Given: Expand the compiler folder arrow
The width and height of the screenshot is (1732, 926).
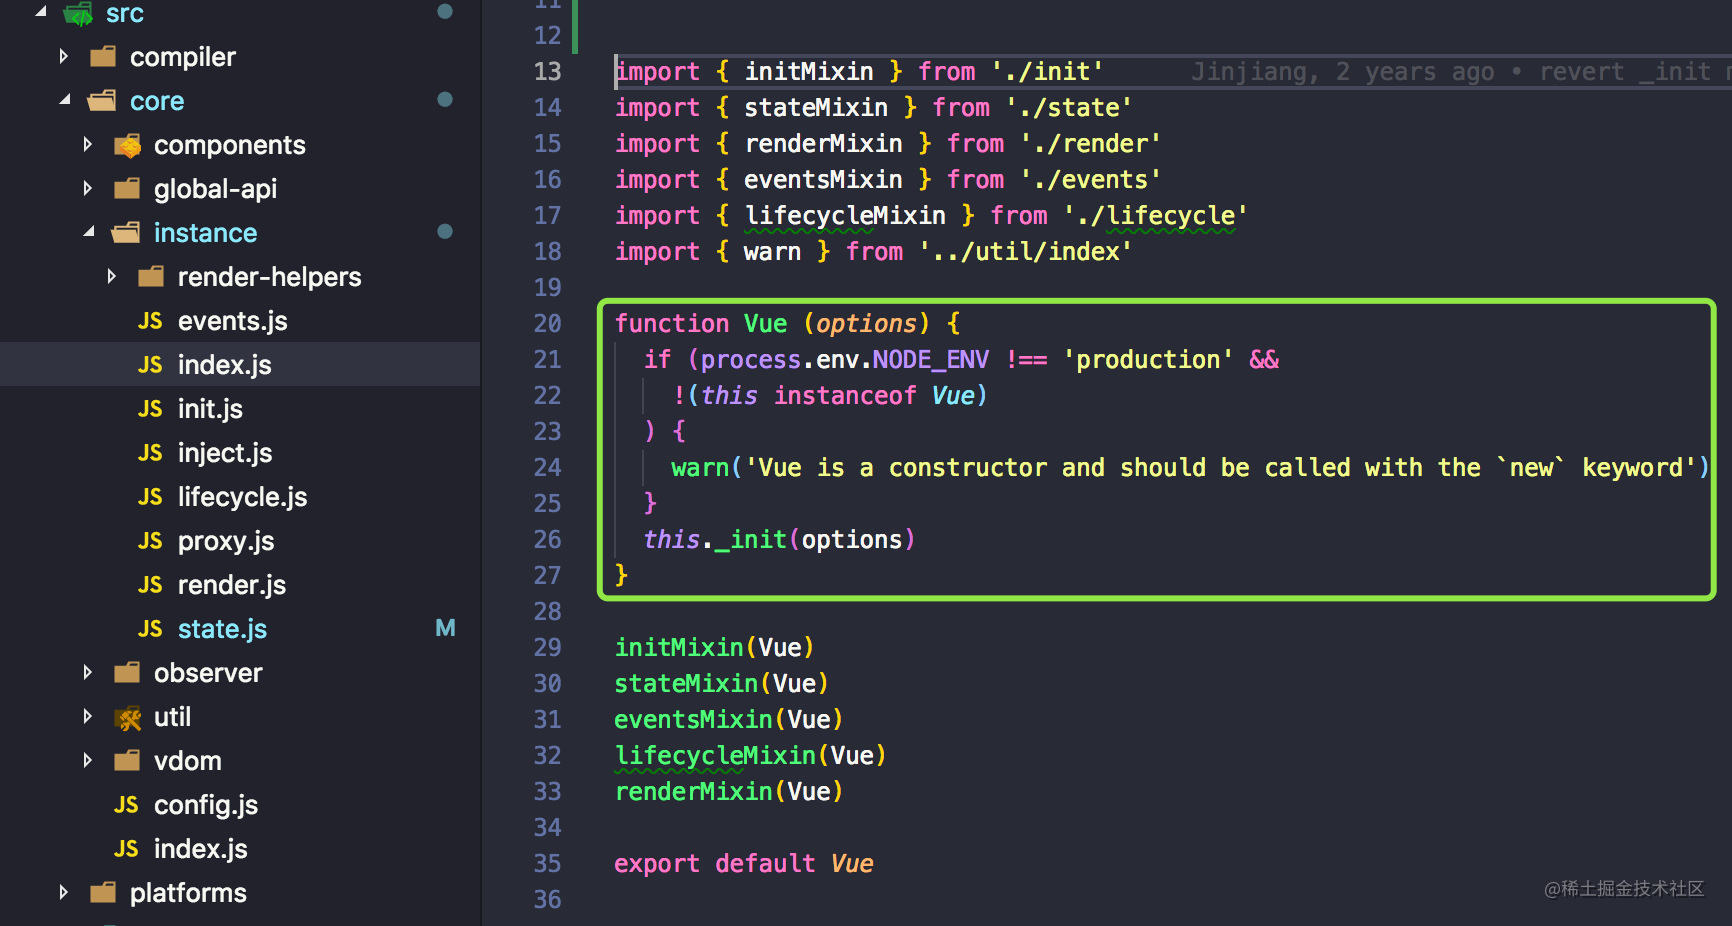Looking at the screenshot, I should tap(64, 56).
